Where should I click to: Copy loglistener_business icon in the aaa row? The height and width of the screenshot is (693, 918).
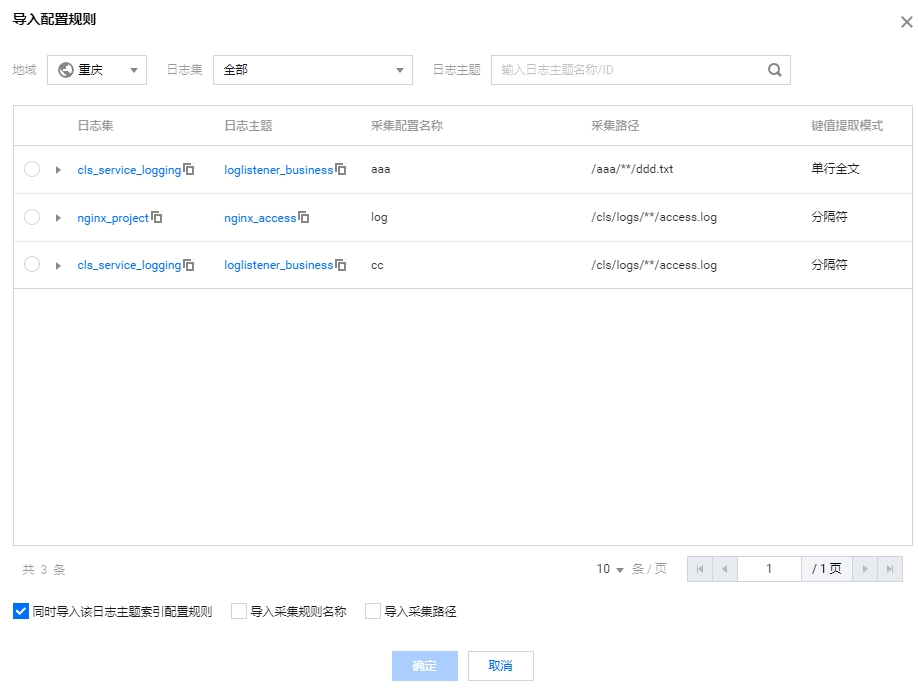coord(341,169)
